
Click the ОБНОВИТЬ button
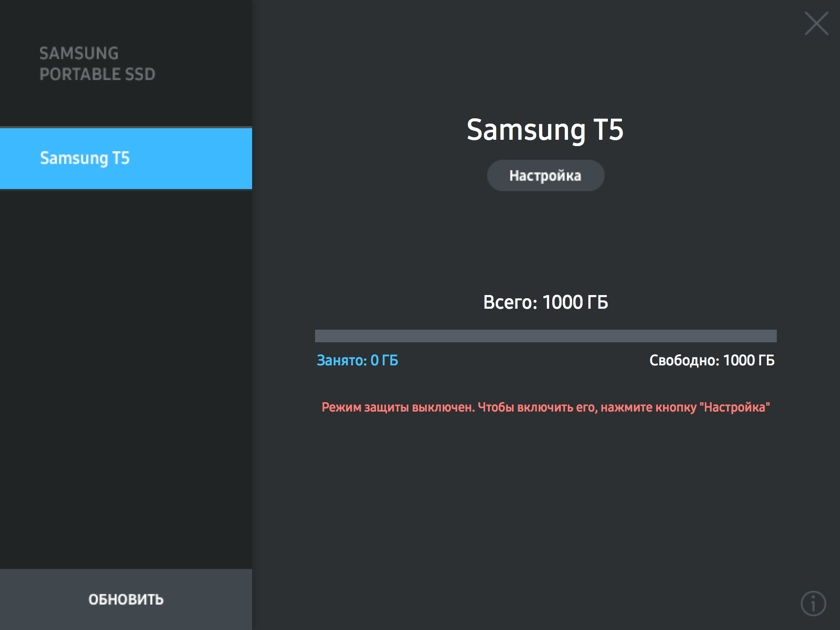pos(126,599)
